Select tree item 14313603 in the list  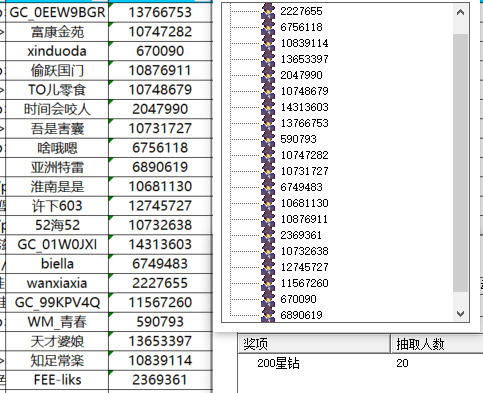tap(304, 107)
